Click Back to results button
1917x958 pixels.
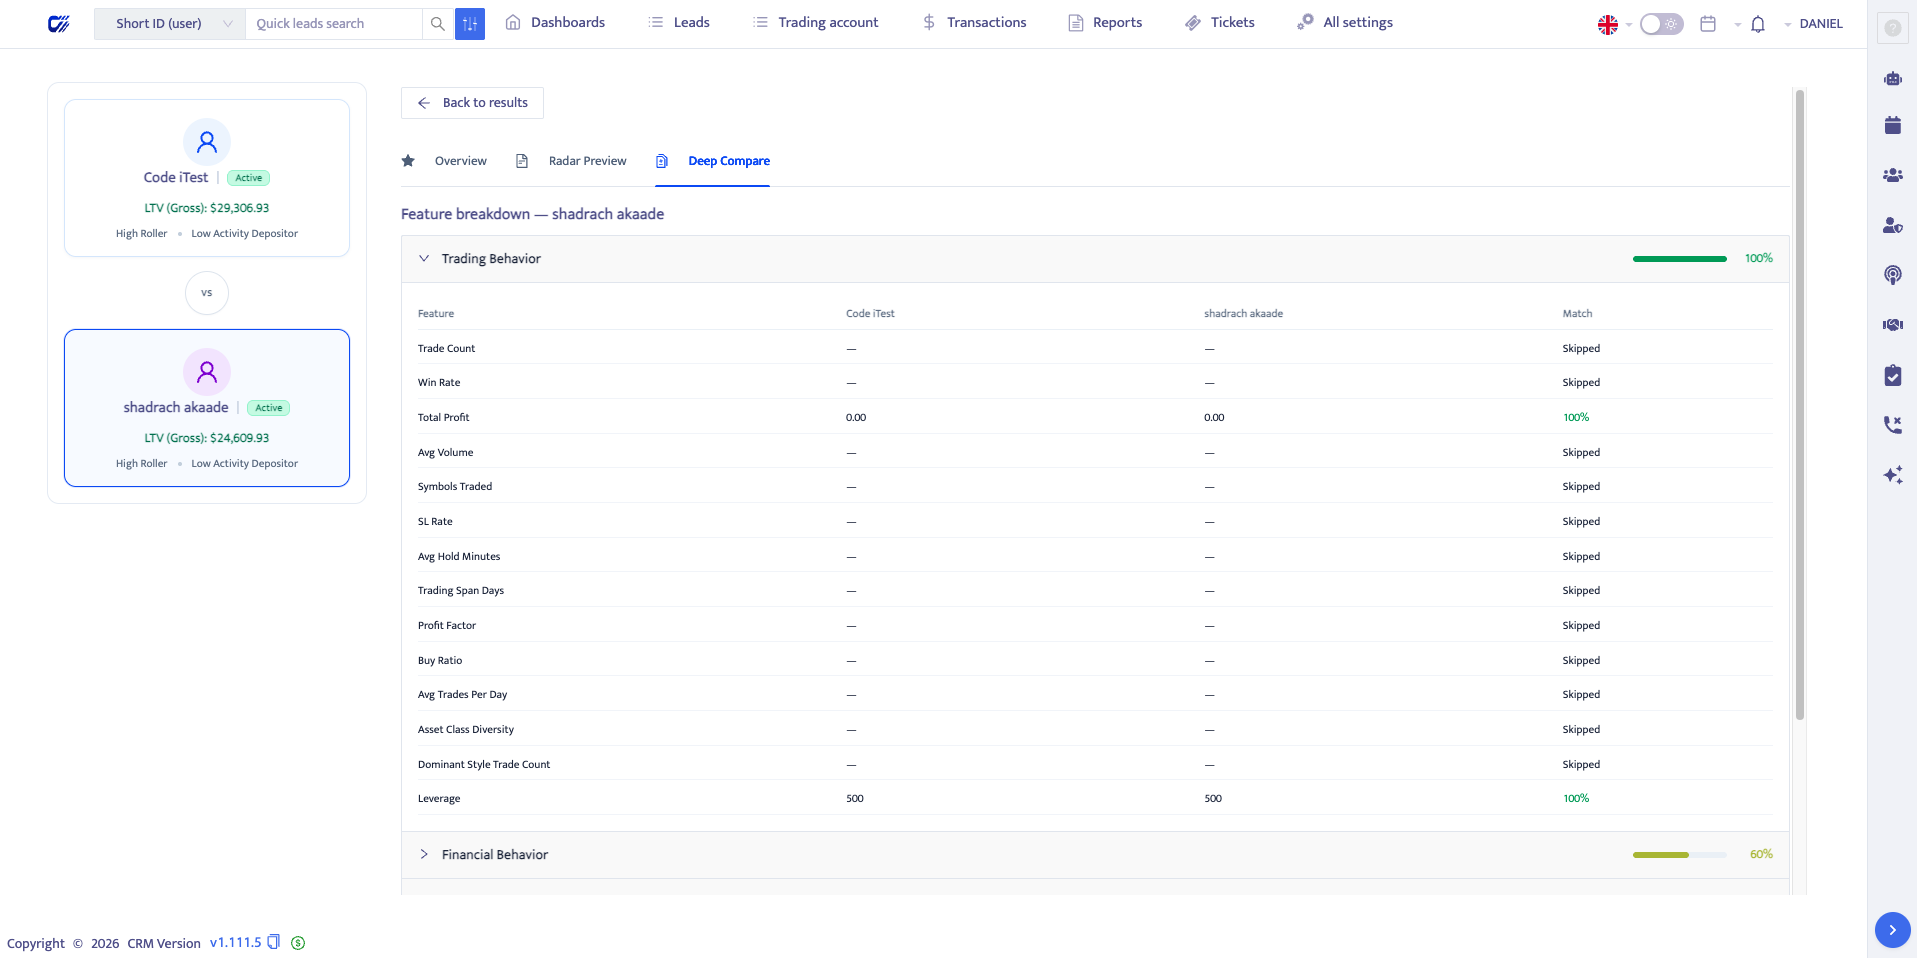tap(472, 103)
